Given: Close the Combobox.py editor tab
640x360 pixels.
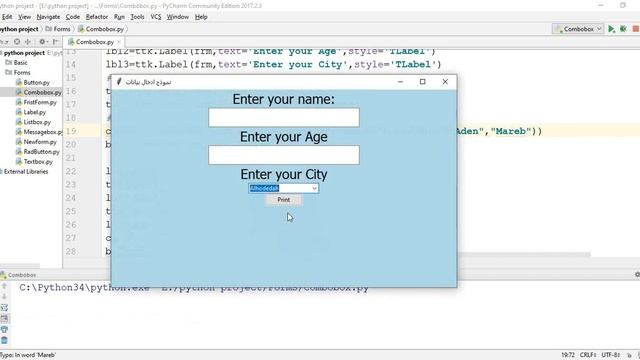Looking at the screenshot, I should click(x=119, y=42).
